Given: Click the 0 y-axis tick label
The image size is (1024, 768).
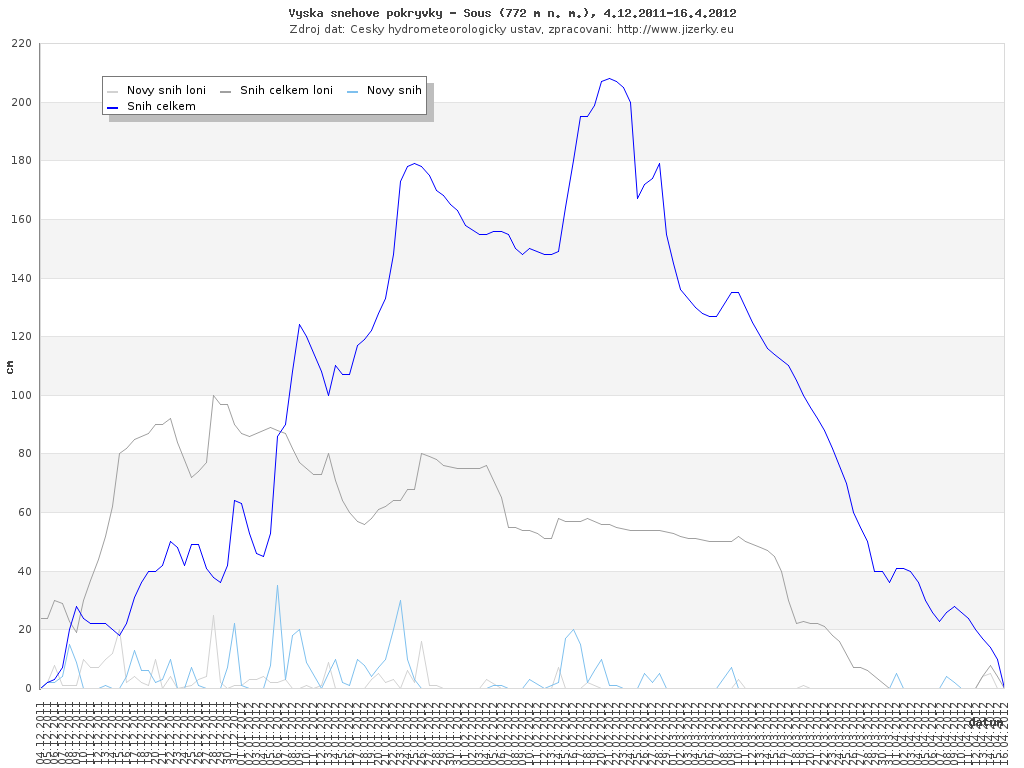Looking at the screenshot, I should coord(29,688).
